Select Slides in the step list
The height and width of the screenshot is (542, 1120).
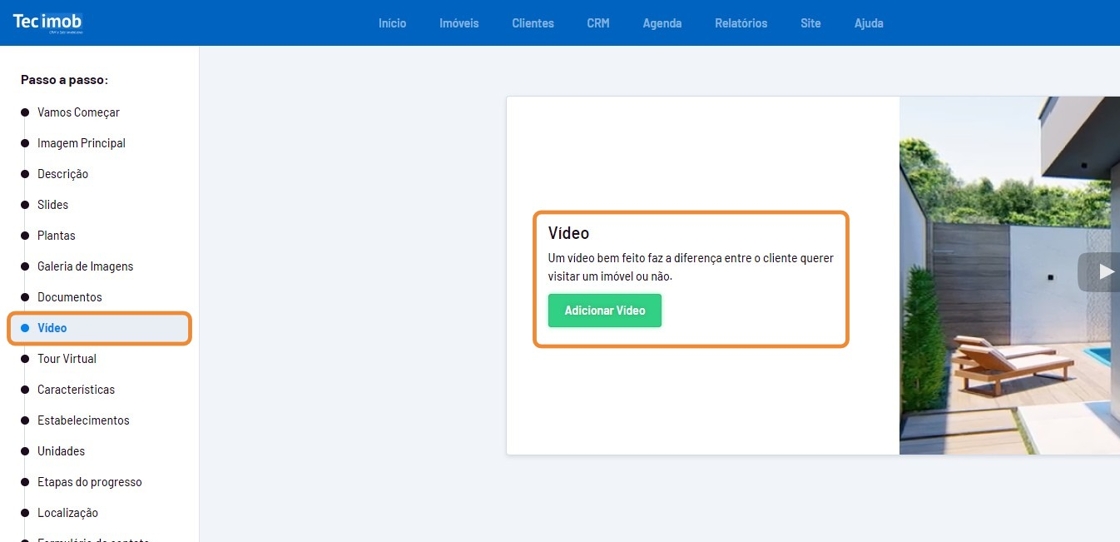tap(53, 205)
